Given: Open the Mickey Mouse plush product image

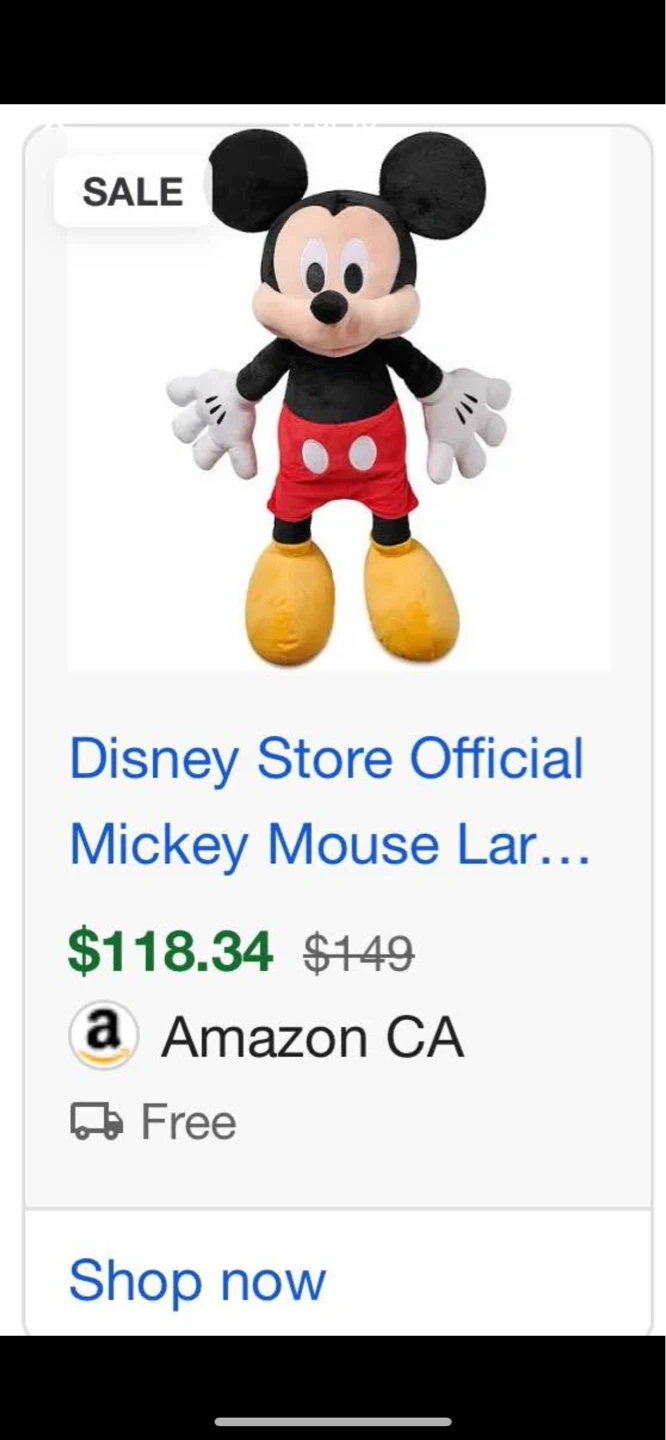Looking at the screenshot, I should click(x=338, y=400).
